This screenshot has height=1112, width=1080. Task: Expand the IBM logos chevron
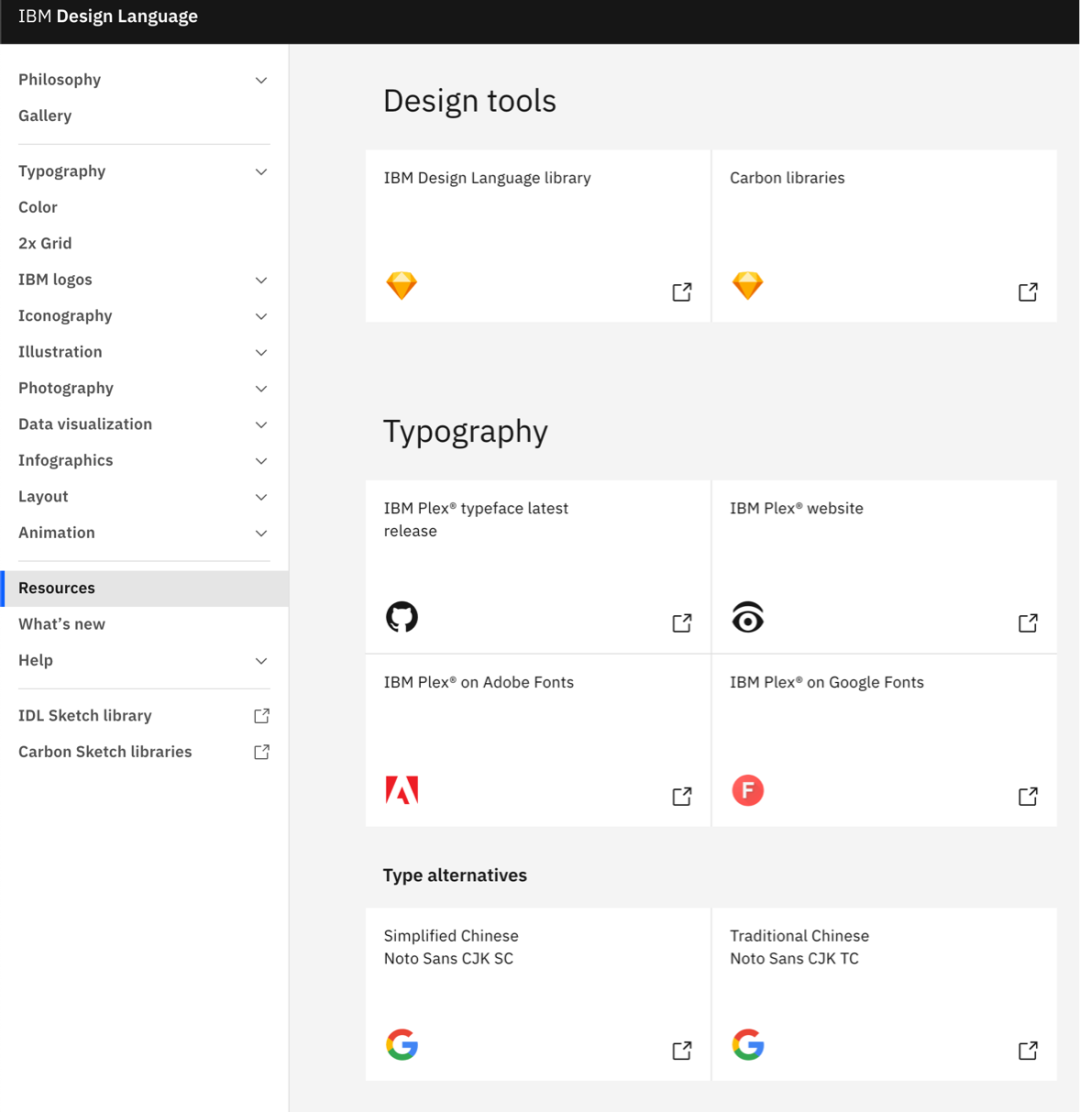[262, 280]
